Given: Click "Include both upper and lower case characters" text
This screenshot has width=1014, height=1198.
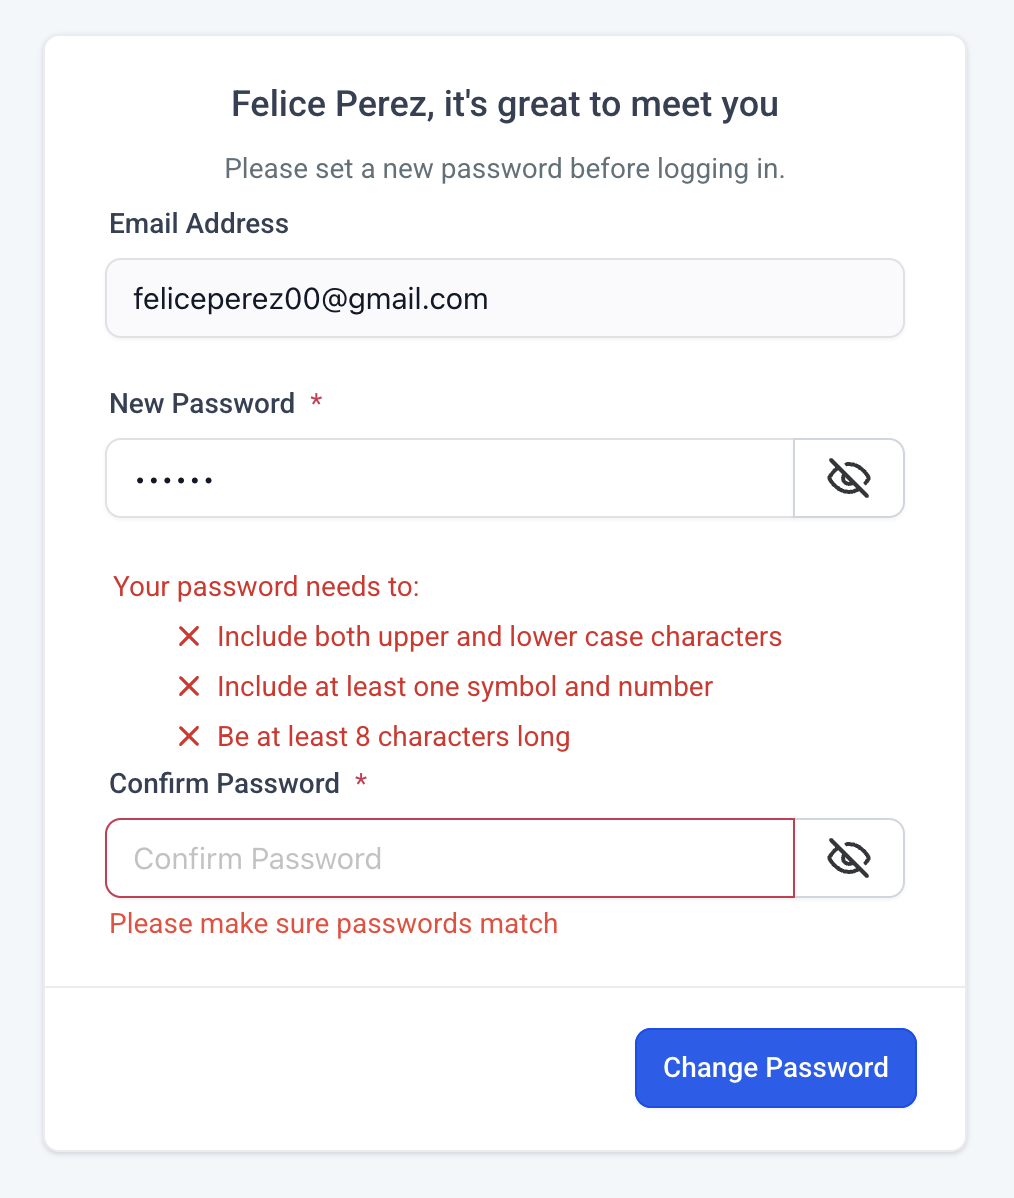Looking at the screenshot, I should click(x=499, y=636).
